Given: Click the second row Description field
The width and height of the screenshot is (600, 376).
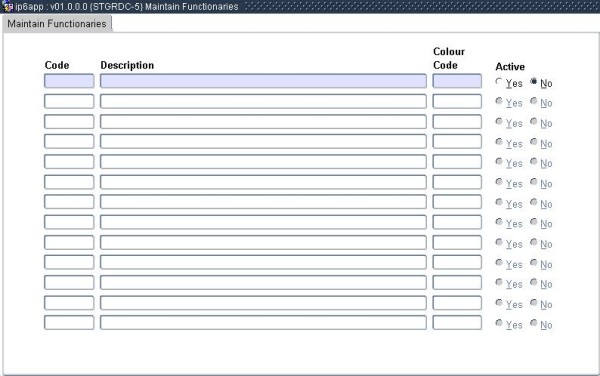Looking at the screenshot, I should 263,101.
